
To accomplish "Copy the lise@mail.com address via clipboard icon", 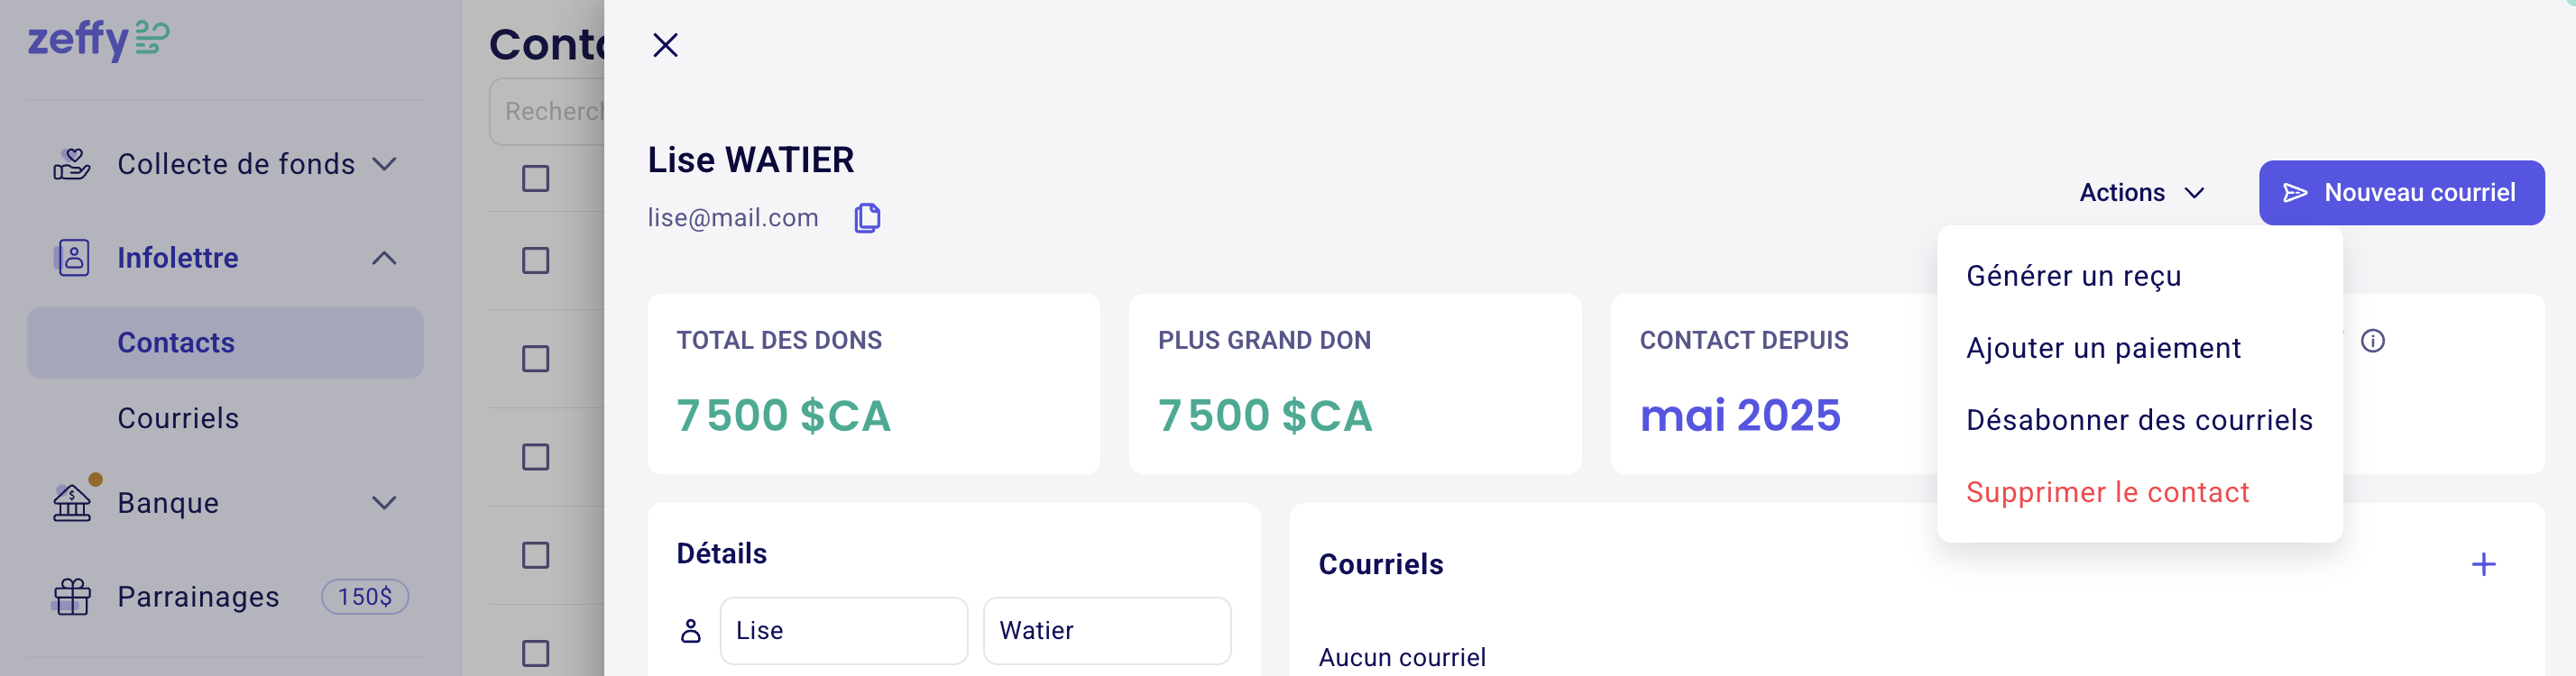I will 867,217.
